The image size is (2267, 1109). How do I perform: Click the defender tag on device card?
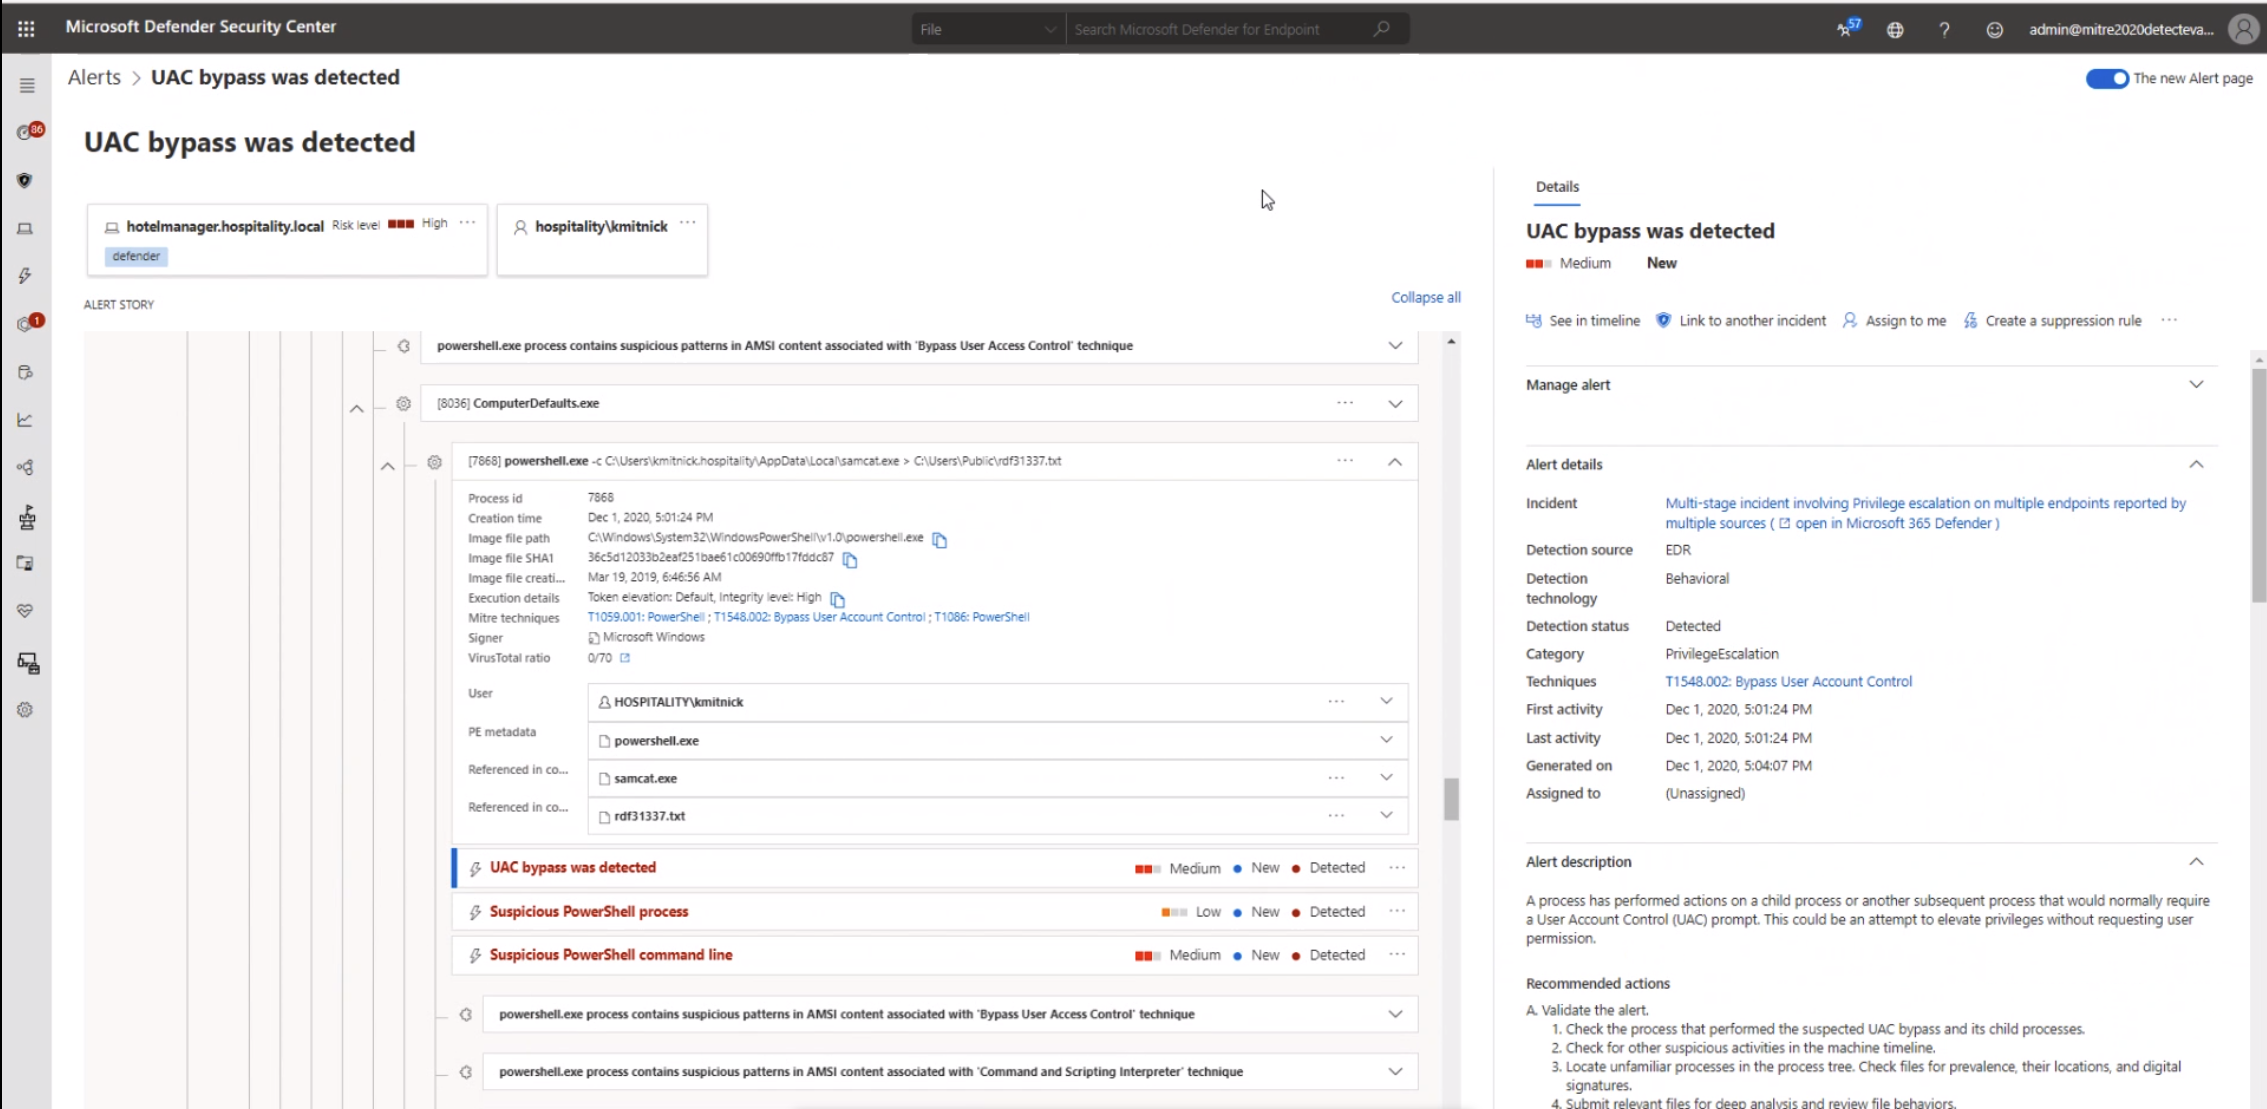pos(136,256)
